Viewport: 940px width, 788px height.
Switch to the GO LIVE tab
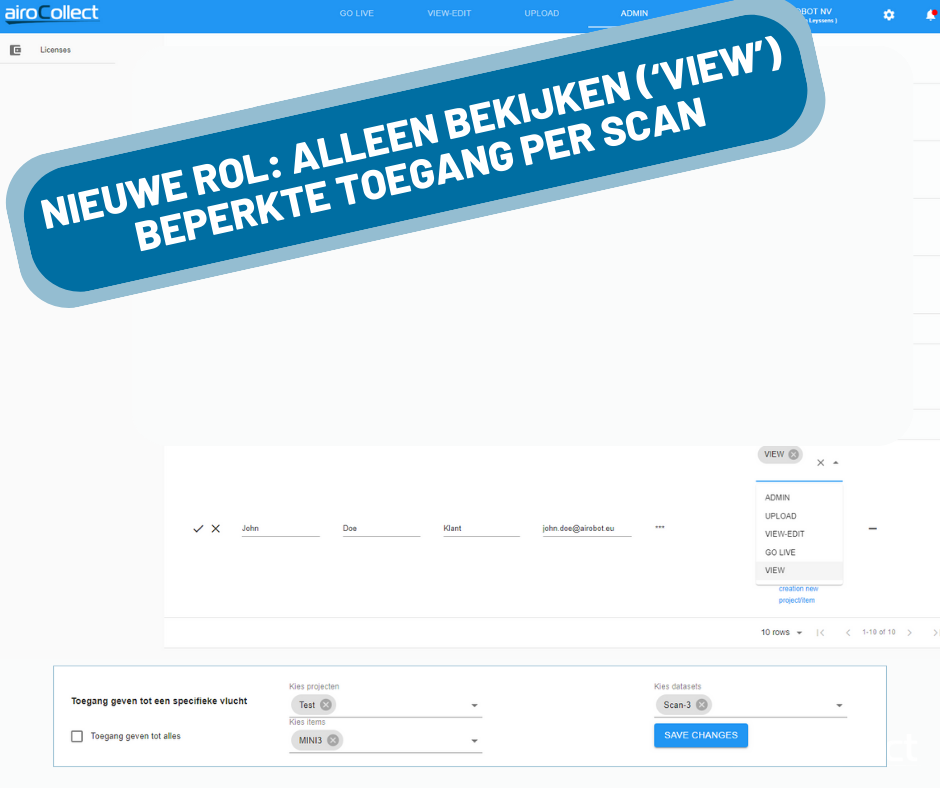[356, 14]
